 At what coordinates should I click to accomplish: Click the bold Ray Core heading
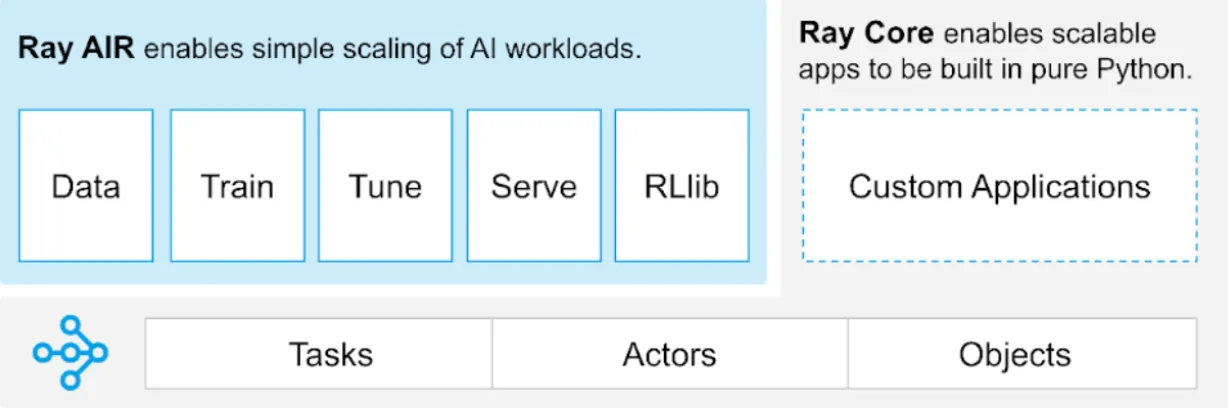pos(866,34)
